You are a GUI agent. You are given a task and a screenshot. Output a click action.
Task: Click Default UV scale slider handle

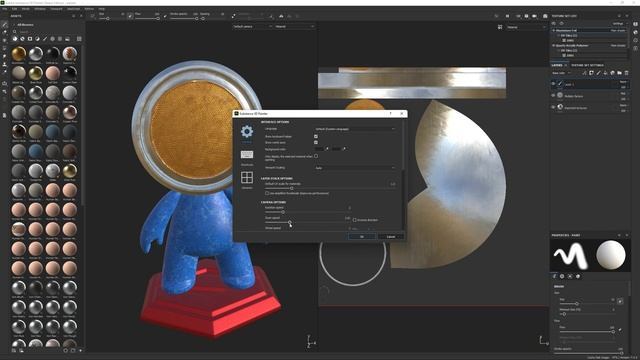[291, 189]
